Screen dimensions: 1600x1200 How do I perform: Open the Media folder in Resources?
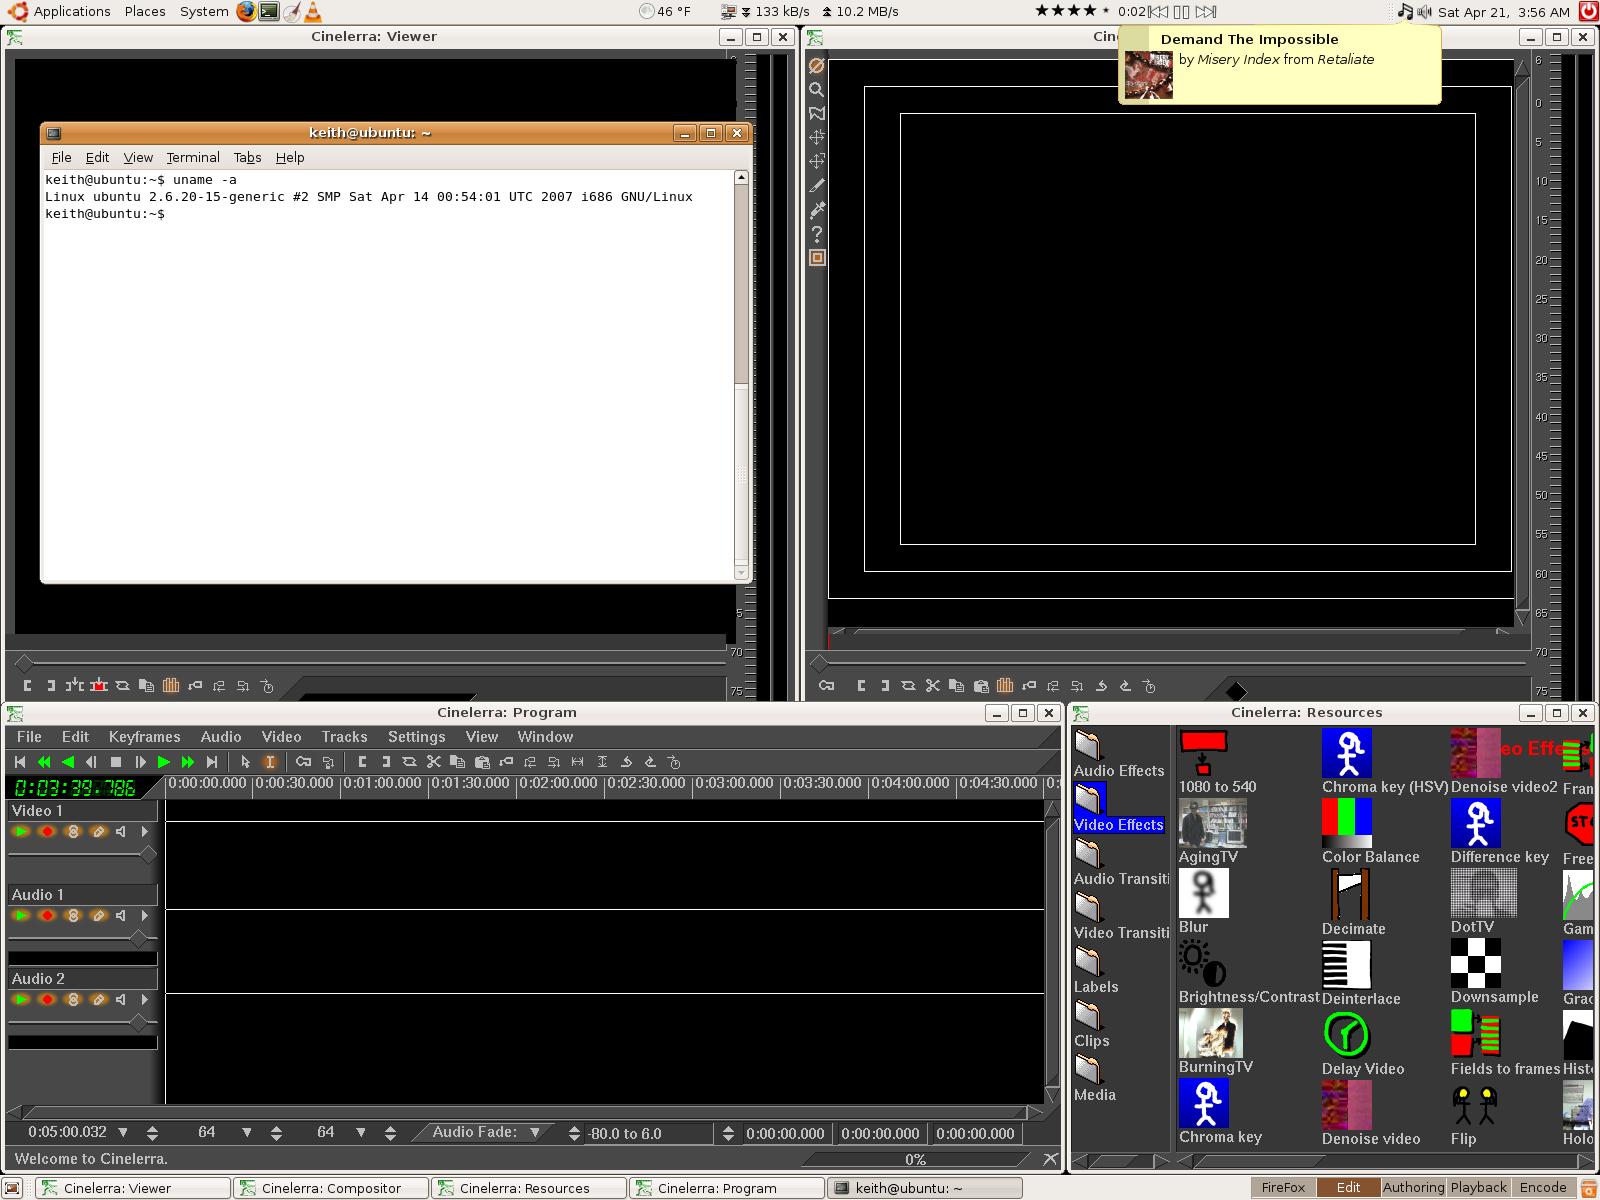point(1094,1078)
